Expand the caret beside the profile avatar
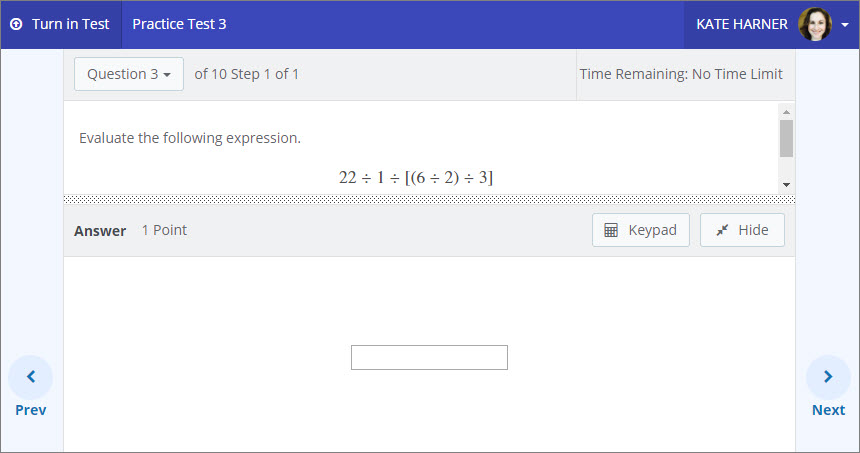Screen dimensions: 860x453 (x=845, y=25)
